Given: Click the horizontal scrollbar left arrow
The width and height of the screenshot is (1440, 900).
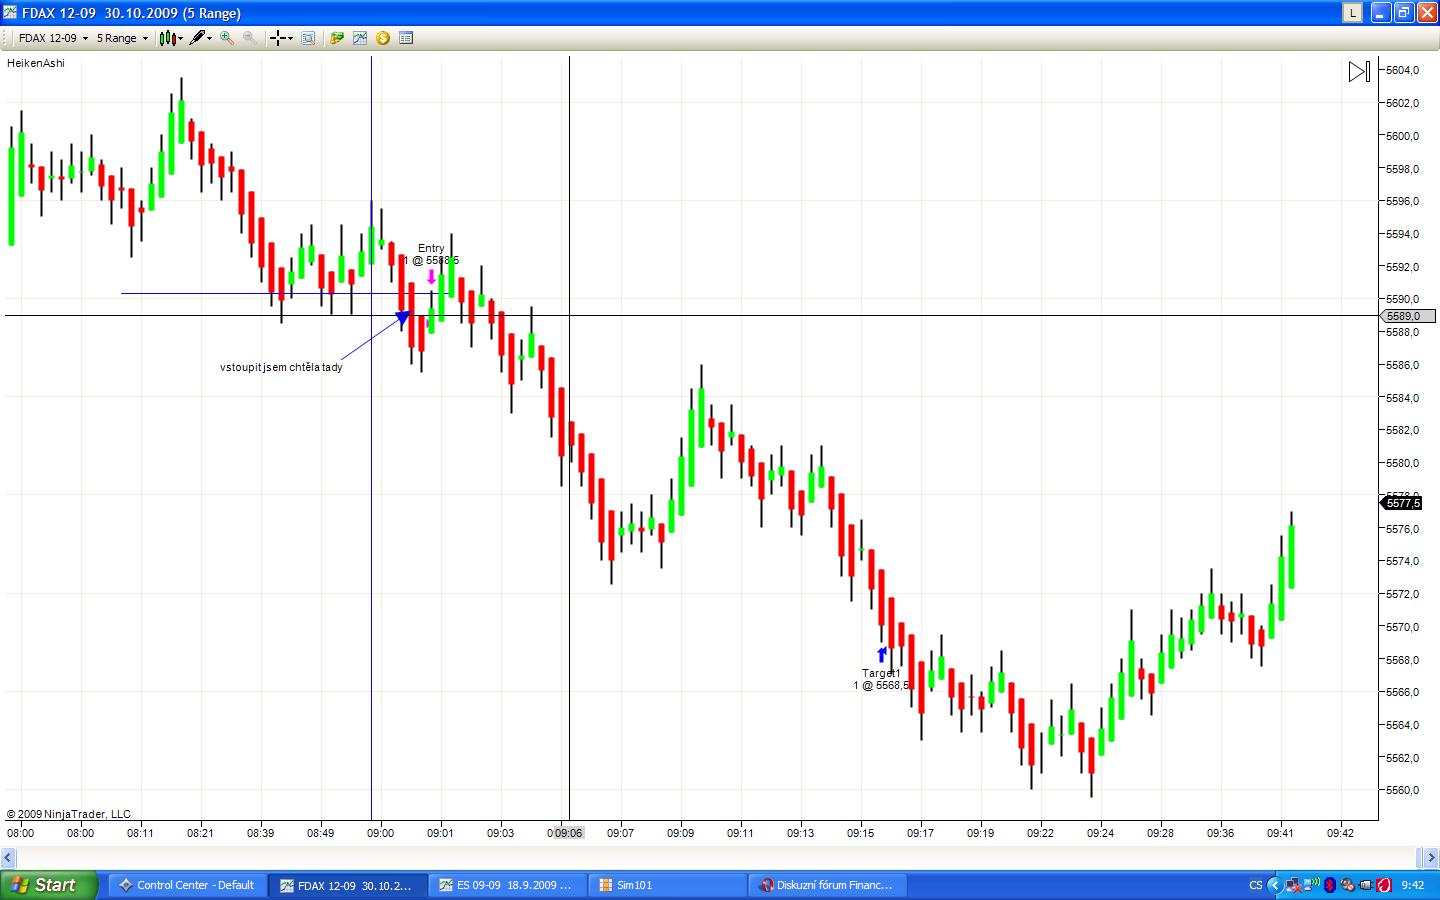Looking at the screenshot, I should [x=8, y=857].
